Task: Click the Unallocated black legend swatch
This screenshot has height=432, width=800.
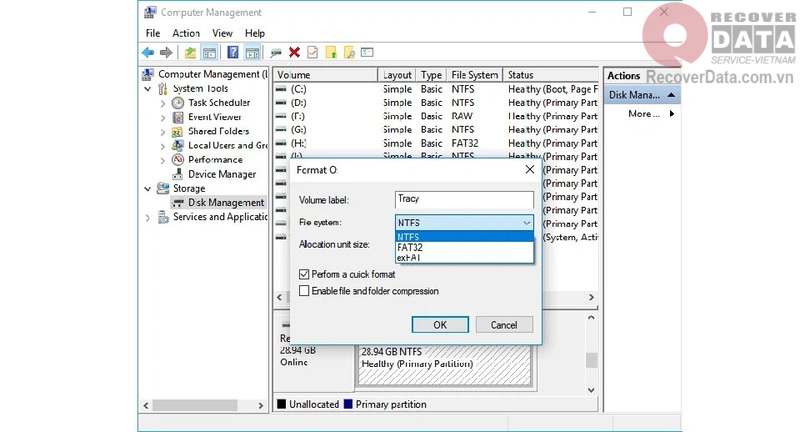Action: point(281,404)
